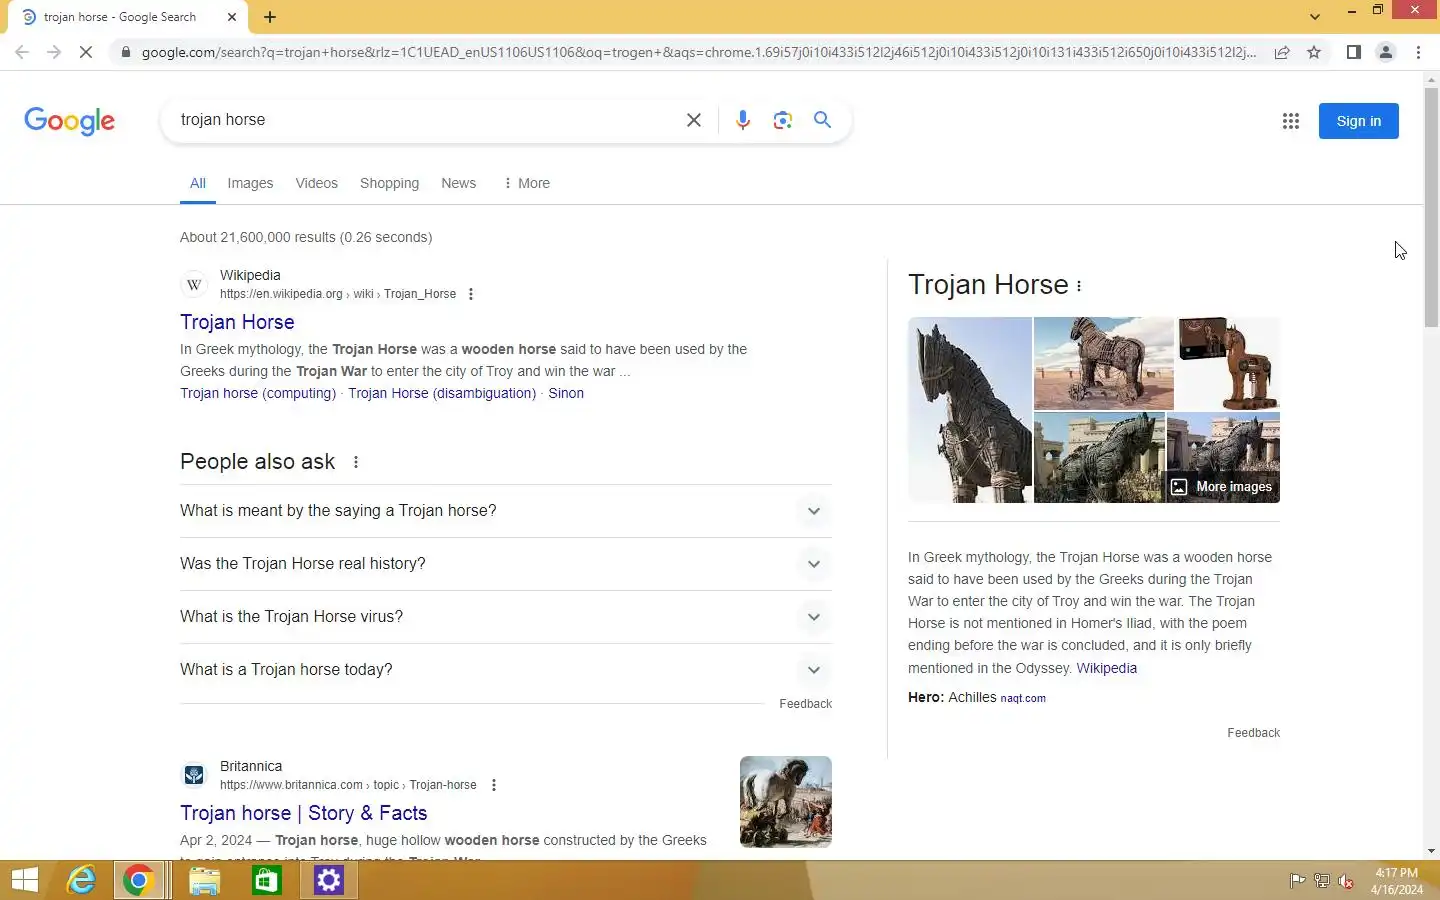Open Britannica Trojan horse Story & Facts
1440x900 pixels.
[304, 813]
